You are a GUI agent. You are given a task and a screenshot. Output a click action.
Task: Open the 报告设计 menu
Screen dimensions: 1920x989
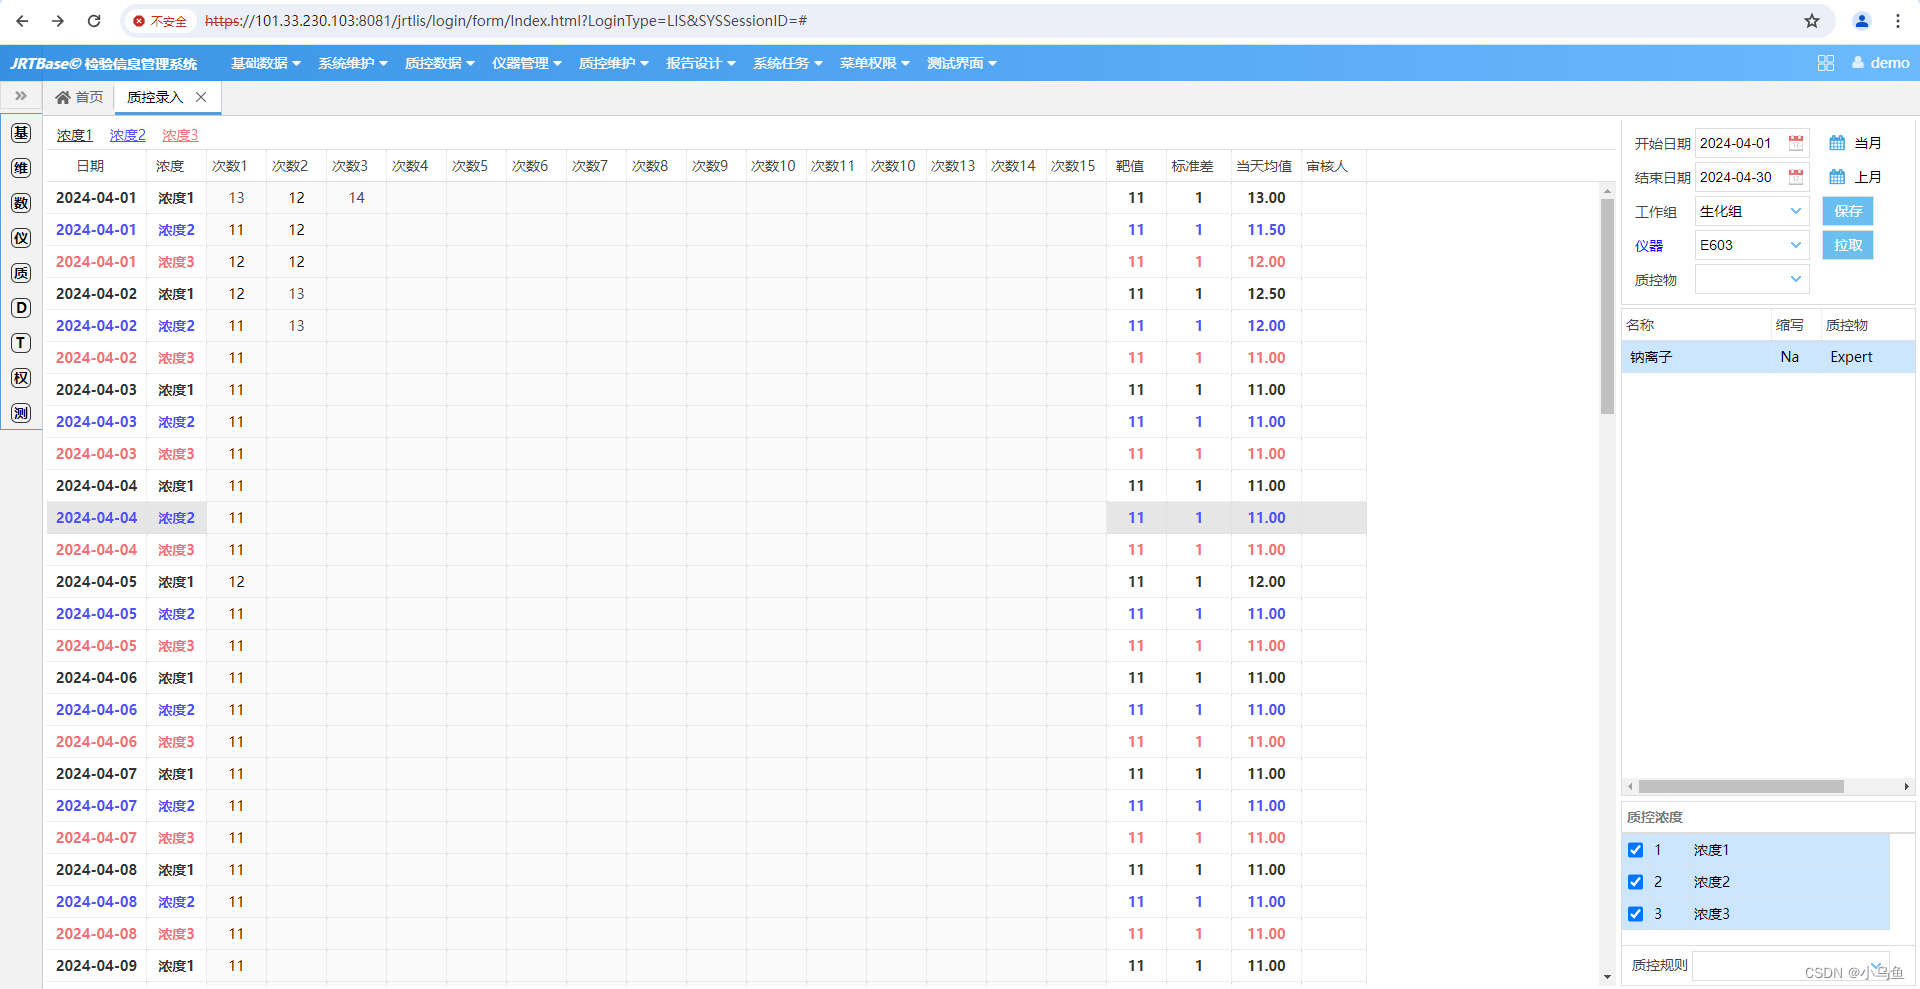pos(701,63)
